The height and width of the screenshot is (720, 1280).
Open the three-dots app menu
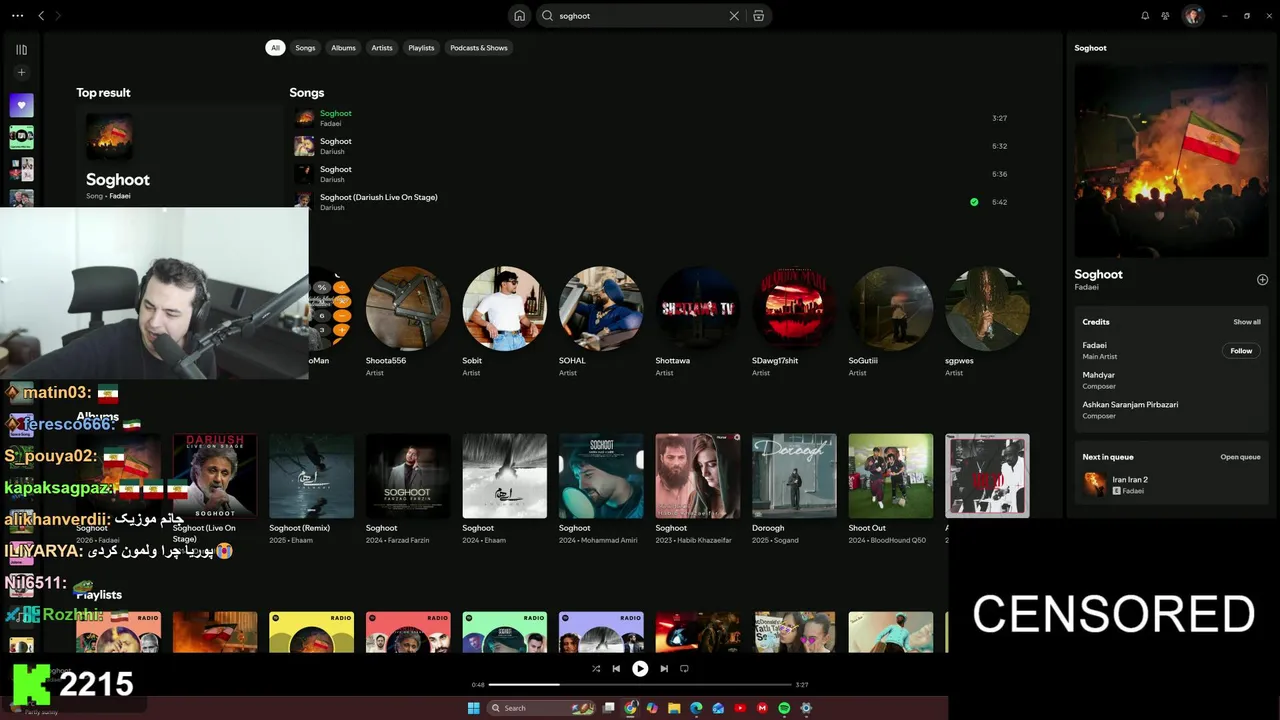[17, 16]
